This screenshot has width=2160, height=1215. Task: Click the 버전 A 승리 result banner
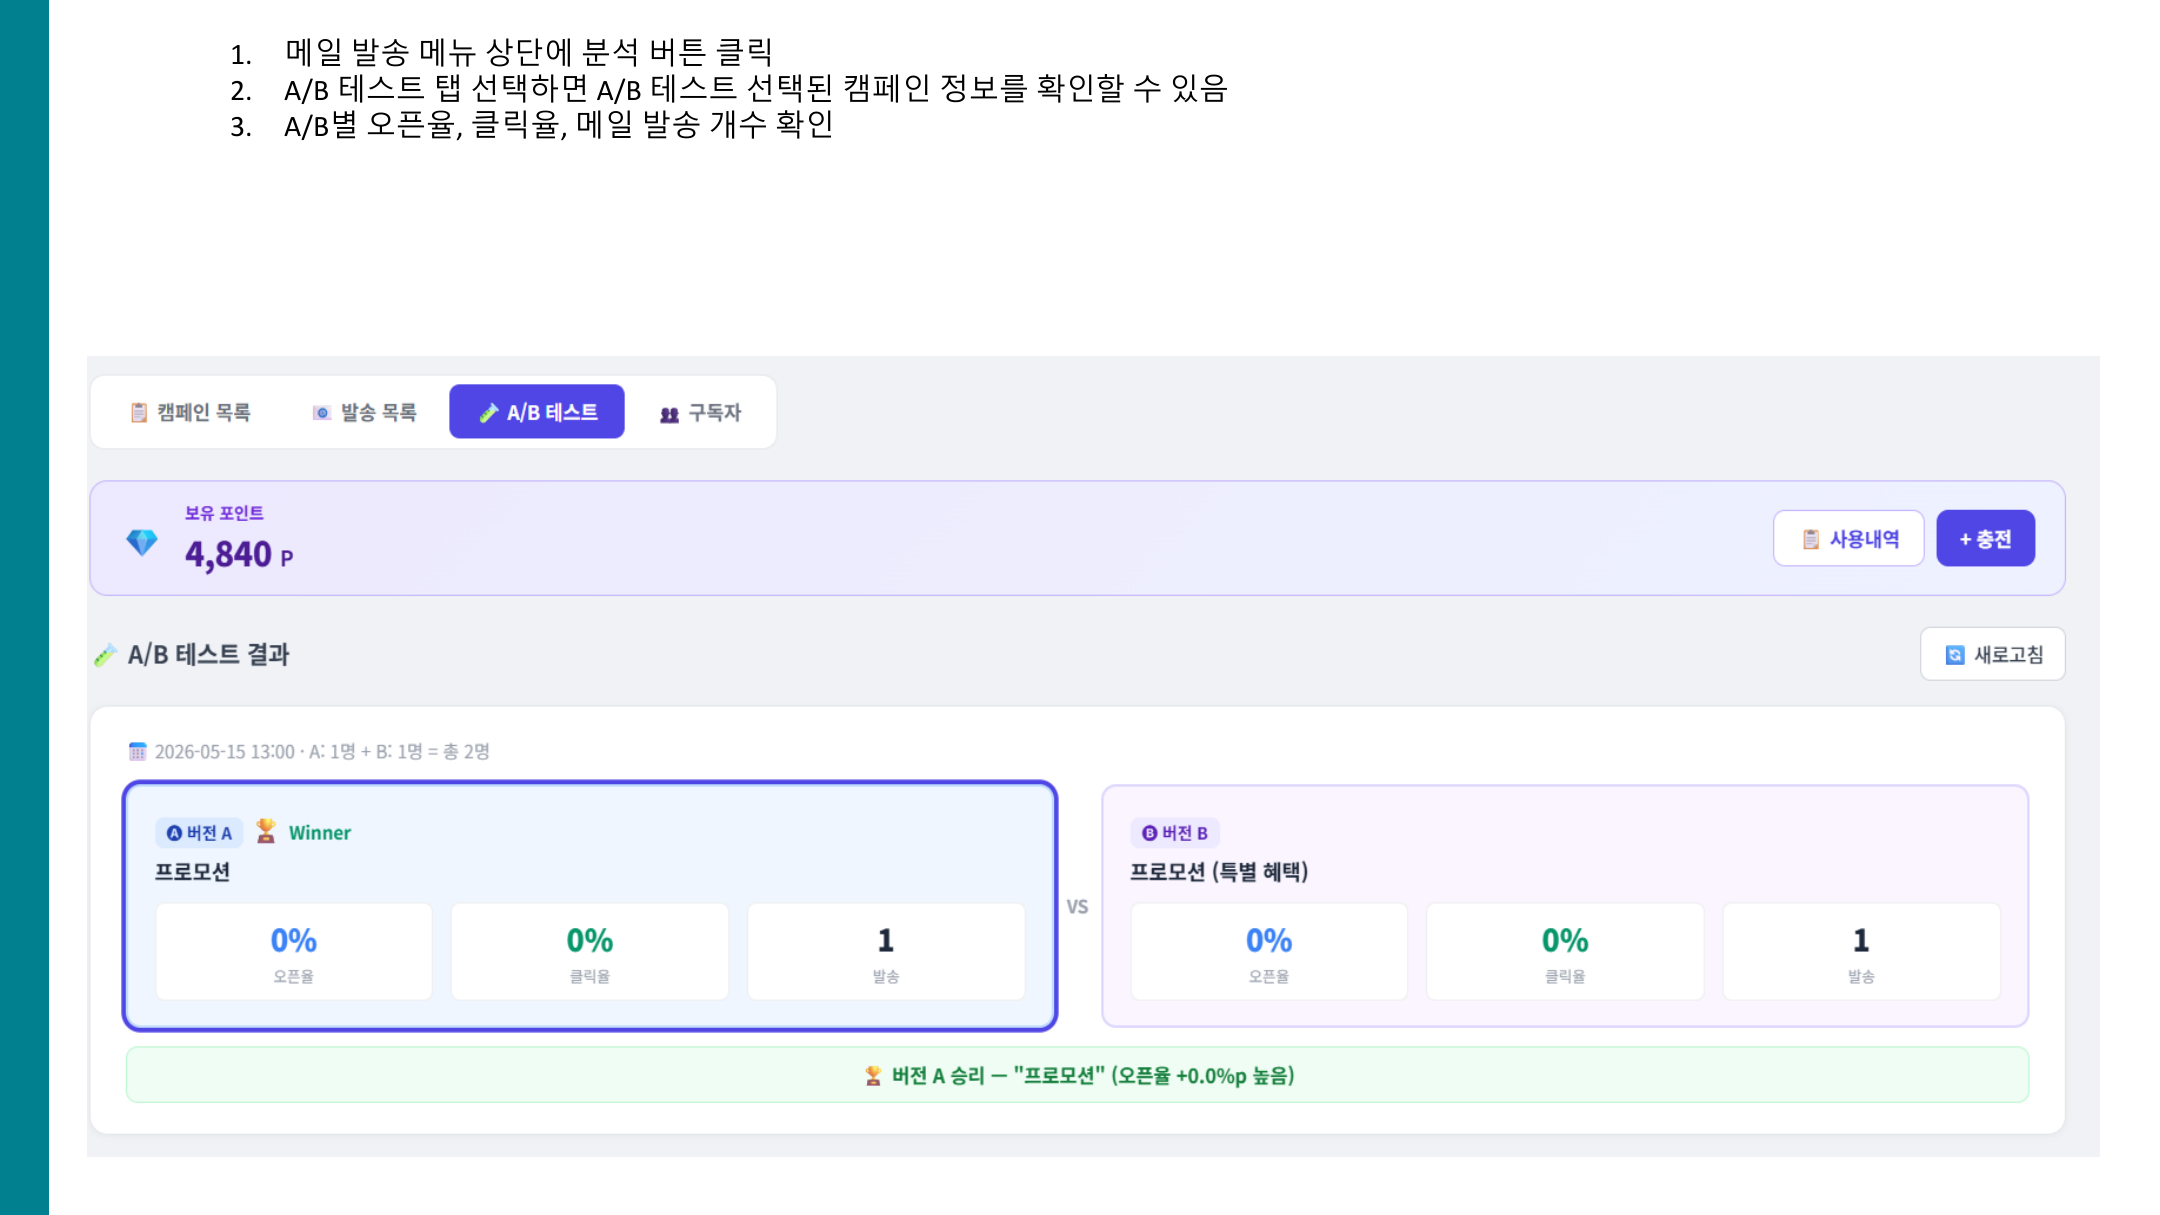tap(1077, 1075)
